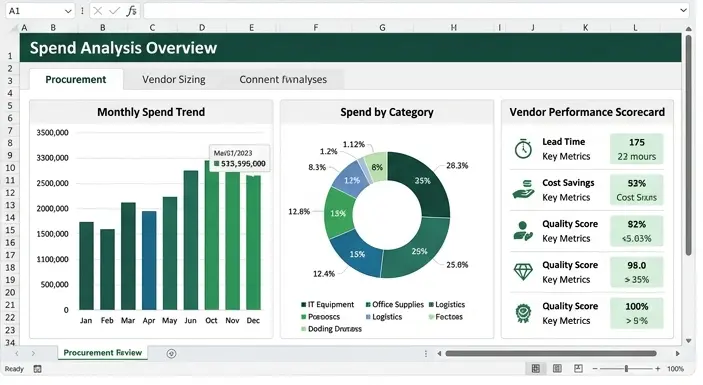Click the person-checkmark Quality Score icon

point(523,231)
